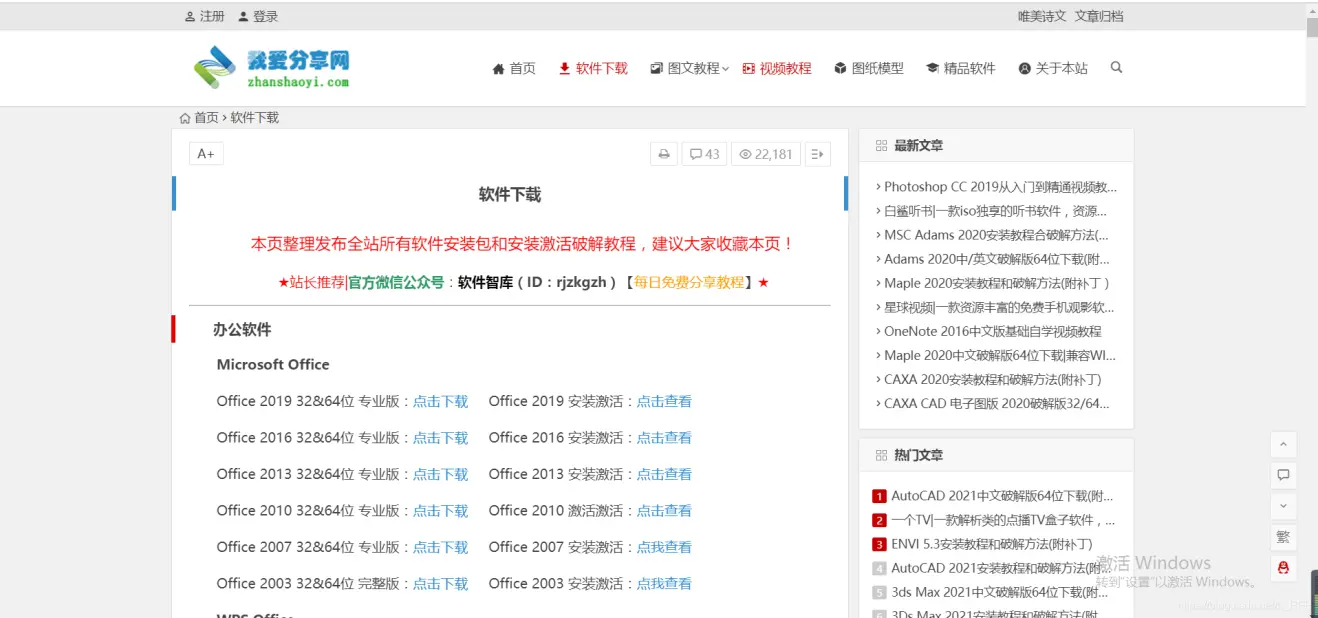The image size is (1318, 618).
Task: Expand the 图文教程 dropdown menu
Action: [690, 69]
